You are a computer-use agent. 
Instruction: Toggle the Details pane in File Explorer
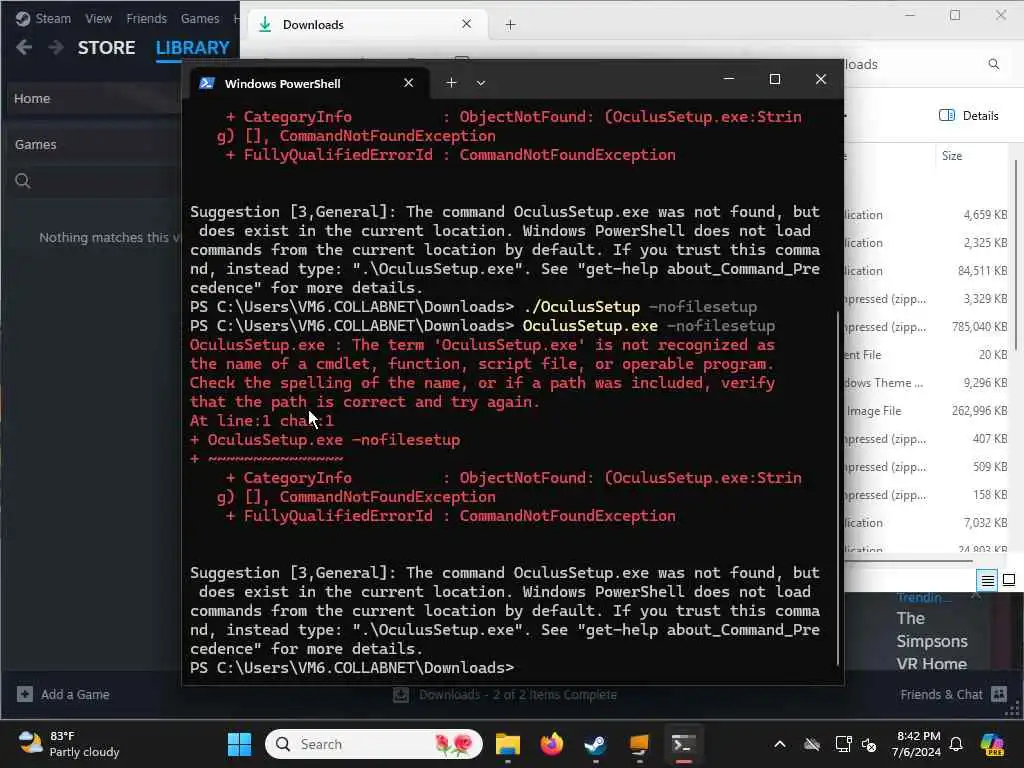pos(968,116)
